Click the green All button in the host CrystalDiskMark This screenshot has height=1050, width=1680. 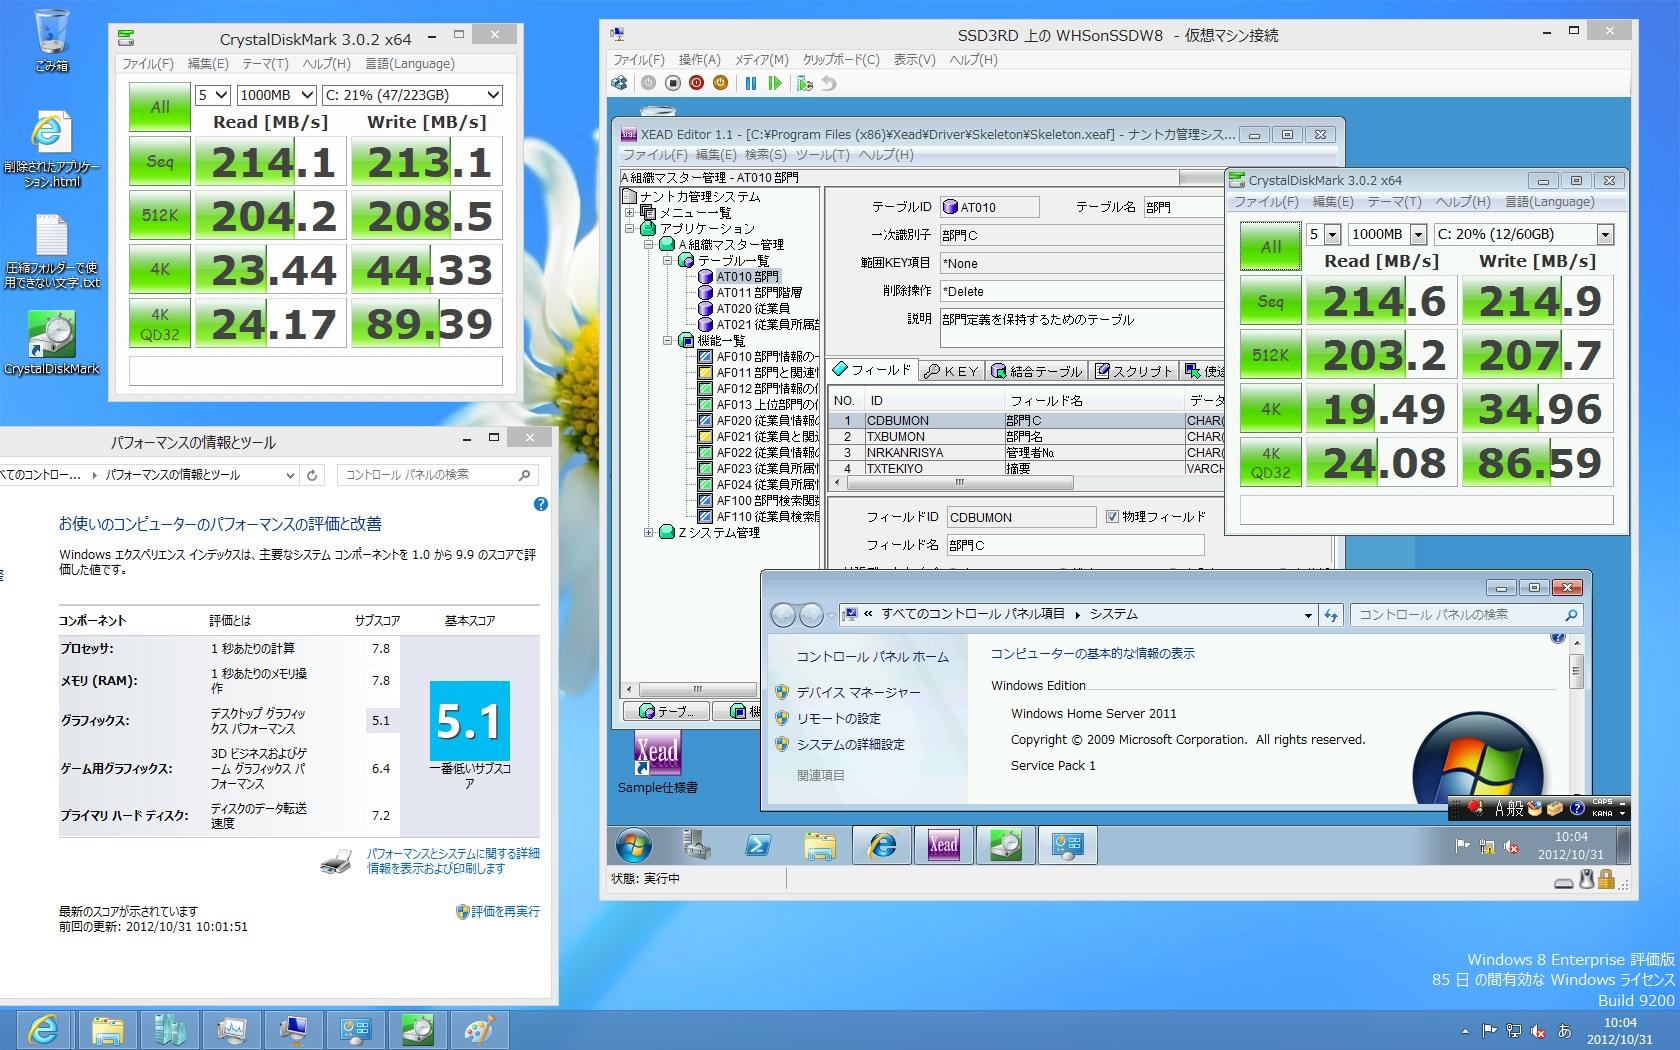point(160,107)
